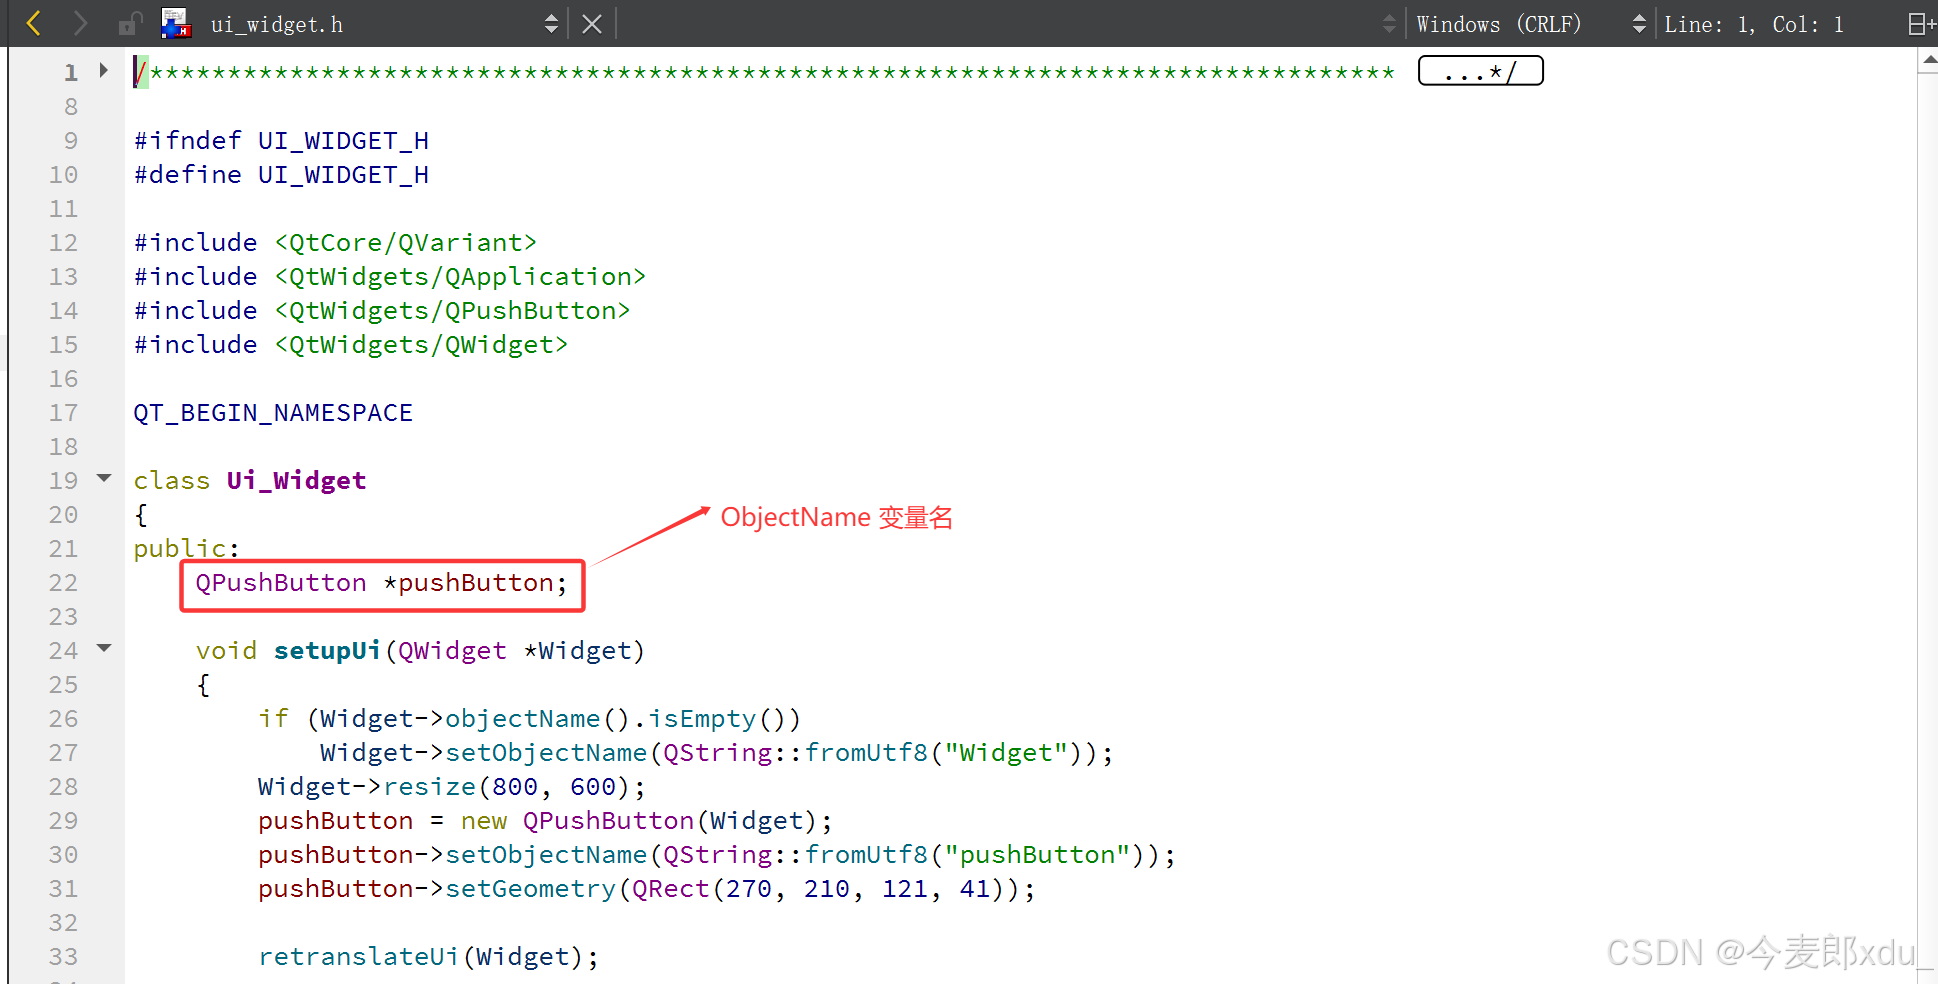Open the symbol selector dropdown
This screenshot has width=1938, height=984.
click(1389, 24)
